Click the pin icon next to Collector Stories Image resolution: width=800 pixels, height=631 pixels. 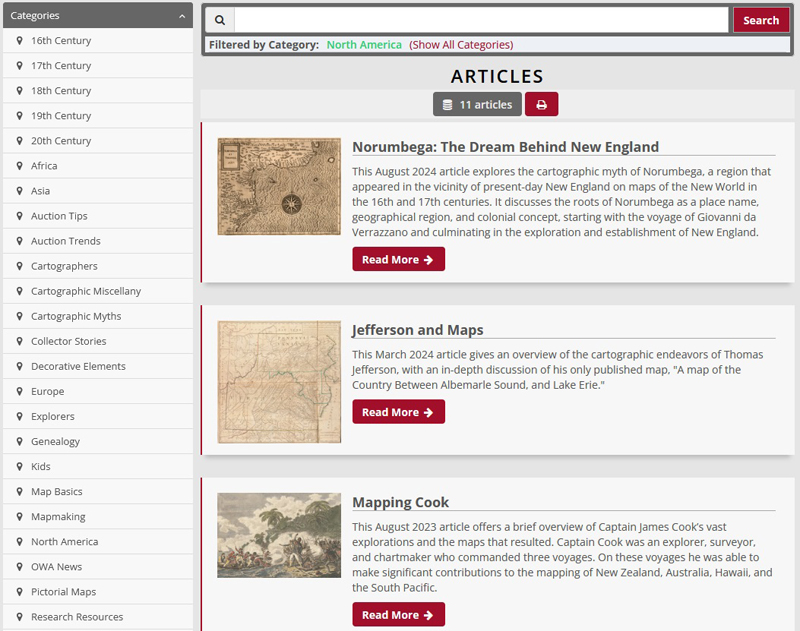(x=19, y=341)
